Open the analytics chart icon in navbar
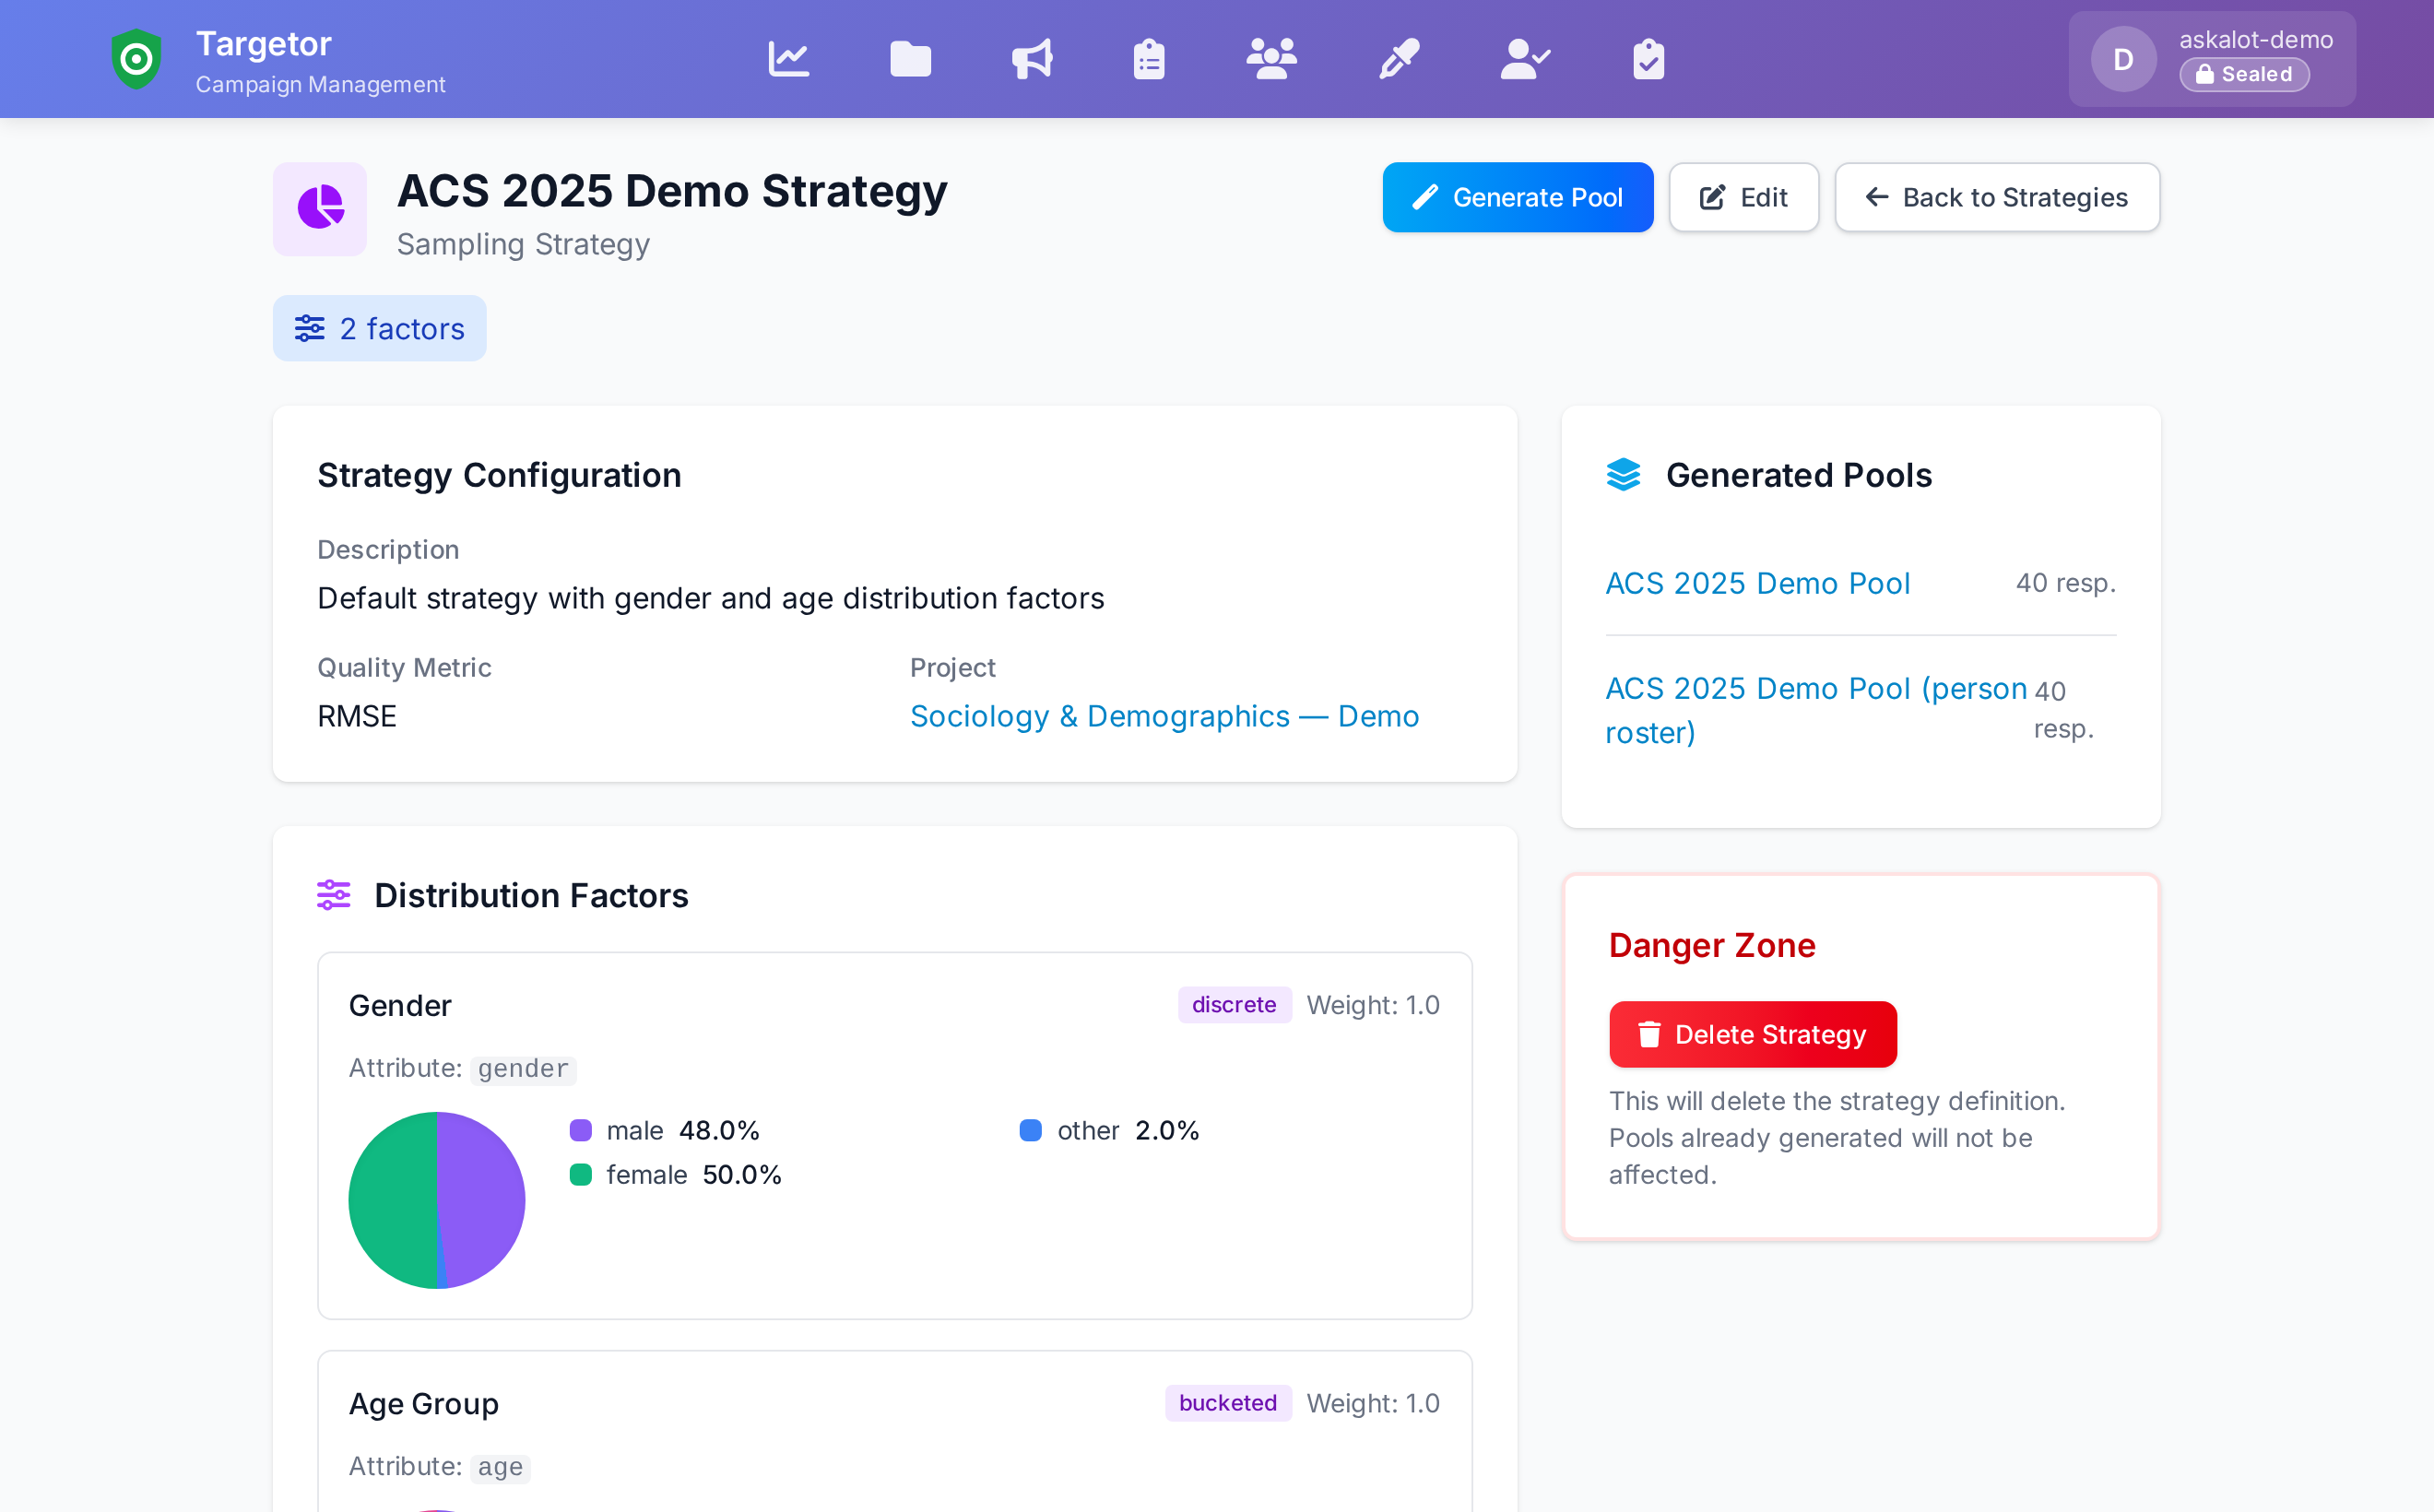Viewport: 2434px width, 1512px height. [788, 59]
